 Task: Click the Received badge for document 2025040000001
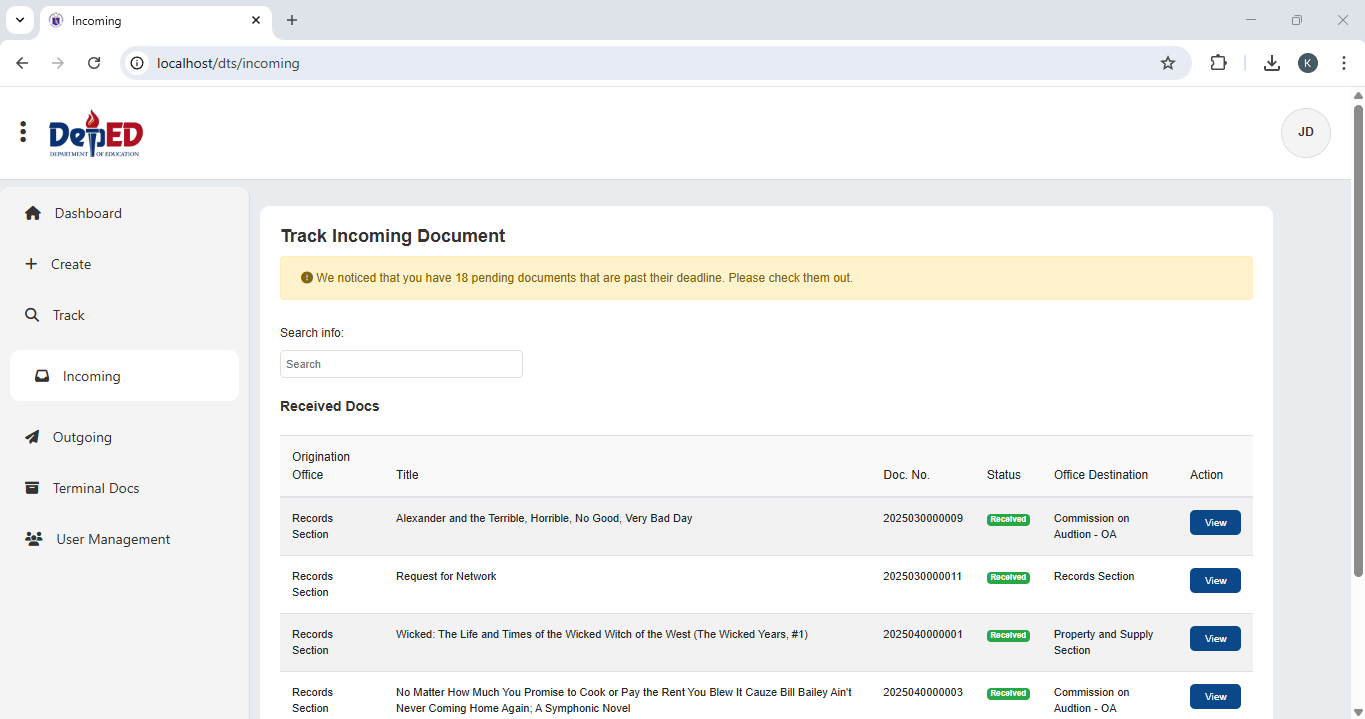tap(1008, 635)
